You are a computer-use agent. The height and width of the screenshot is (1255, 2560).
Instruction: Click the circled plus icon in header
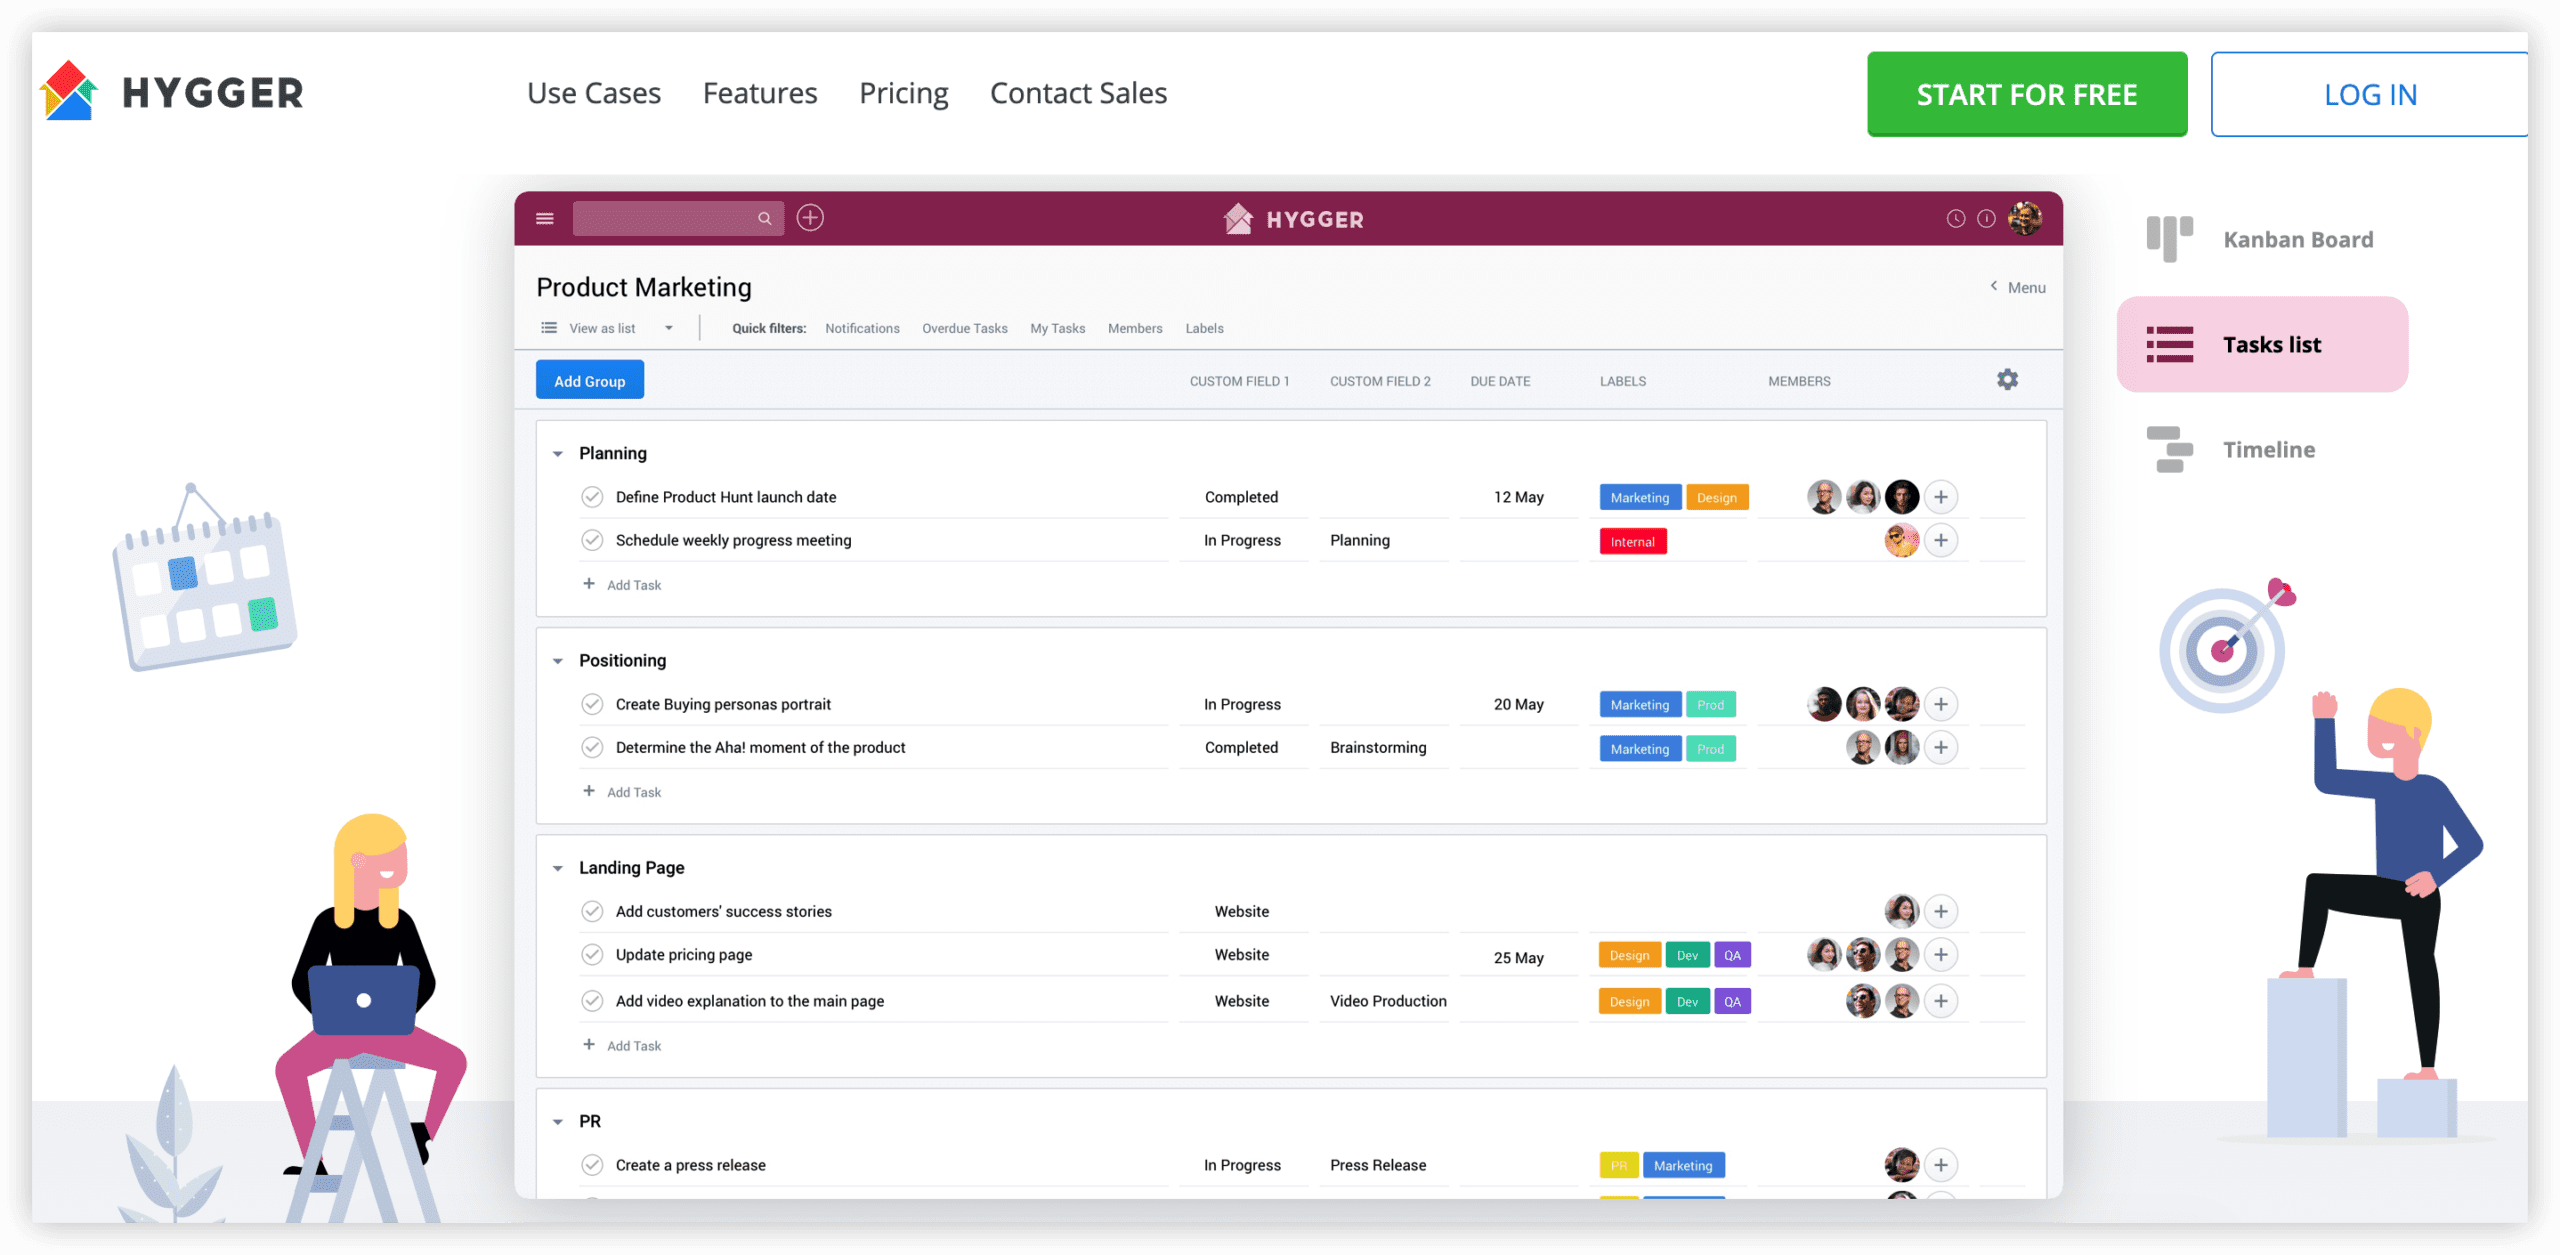810,218
